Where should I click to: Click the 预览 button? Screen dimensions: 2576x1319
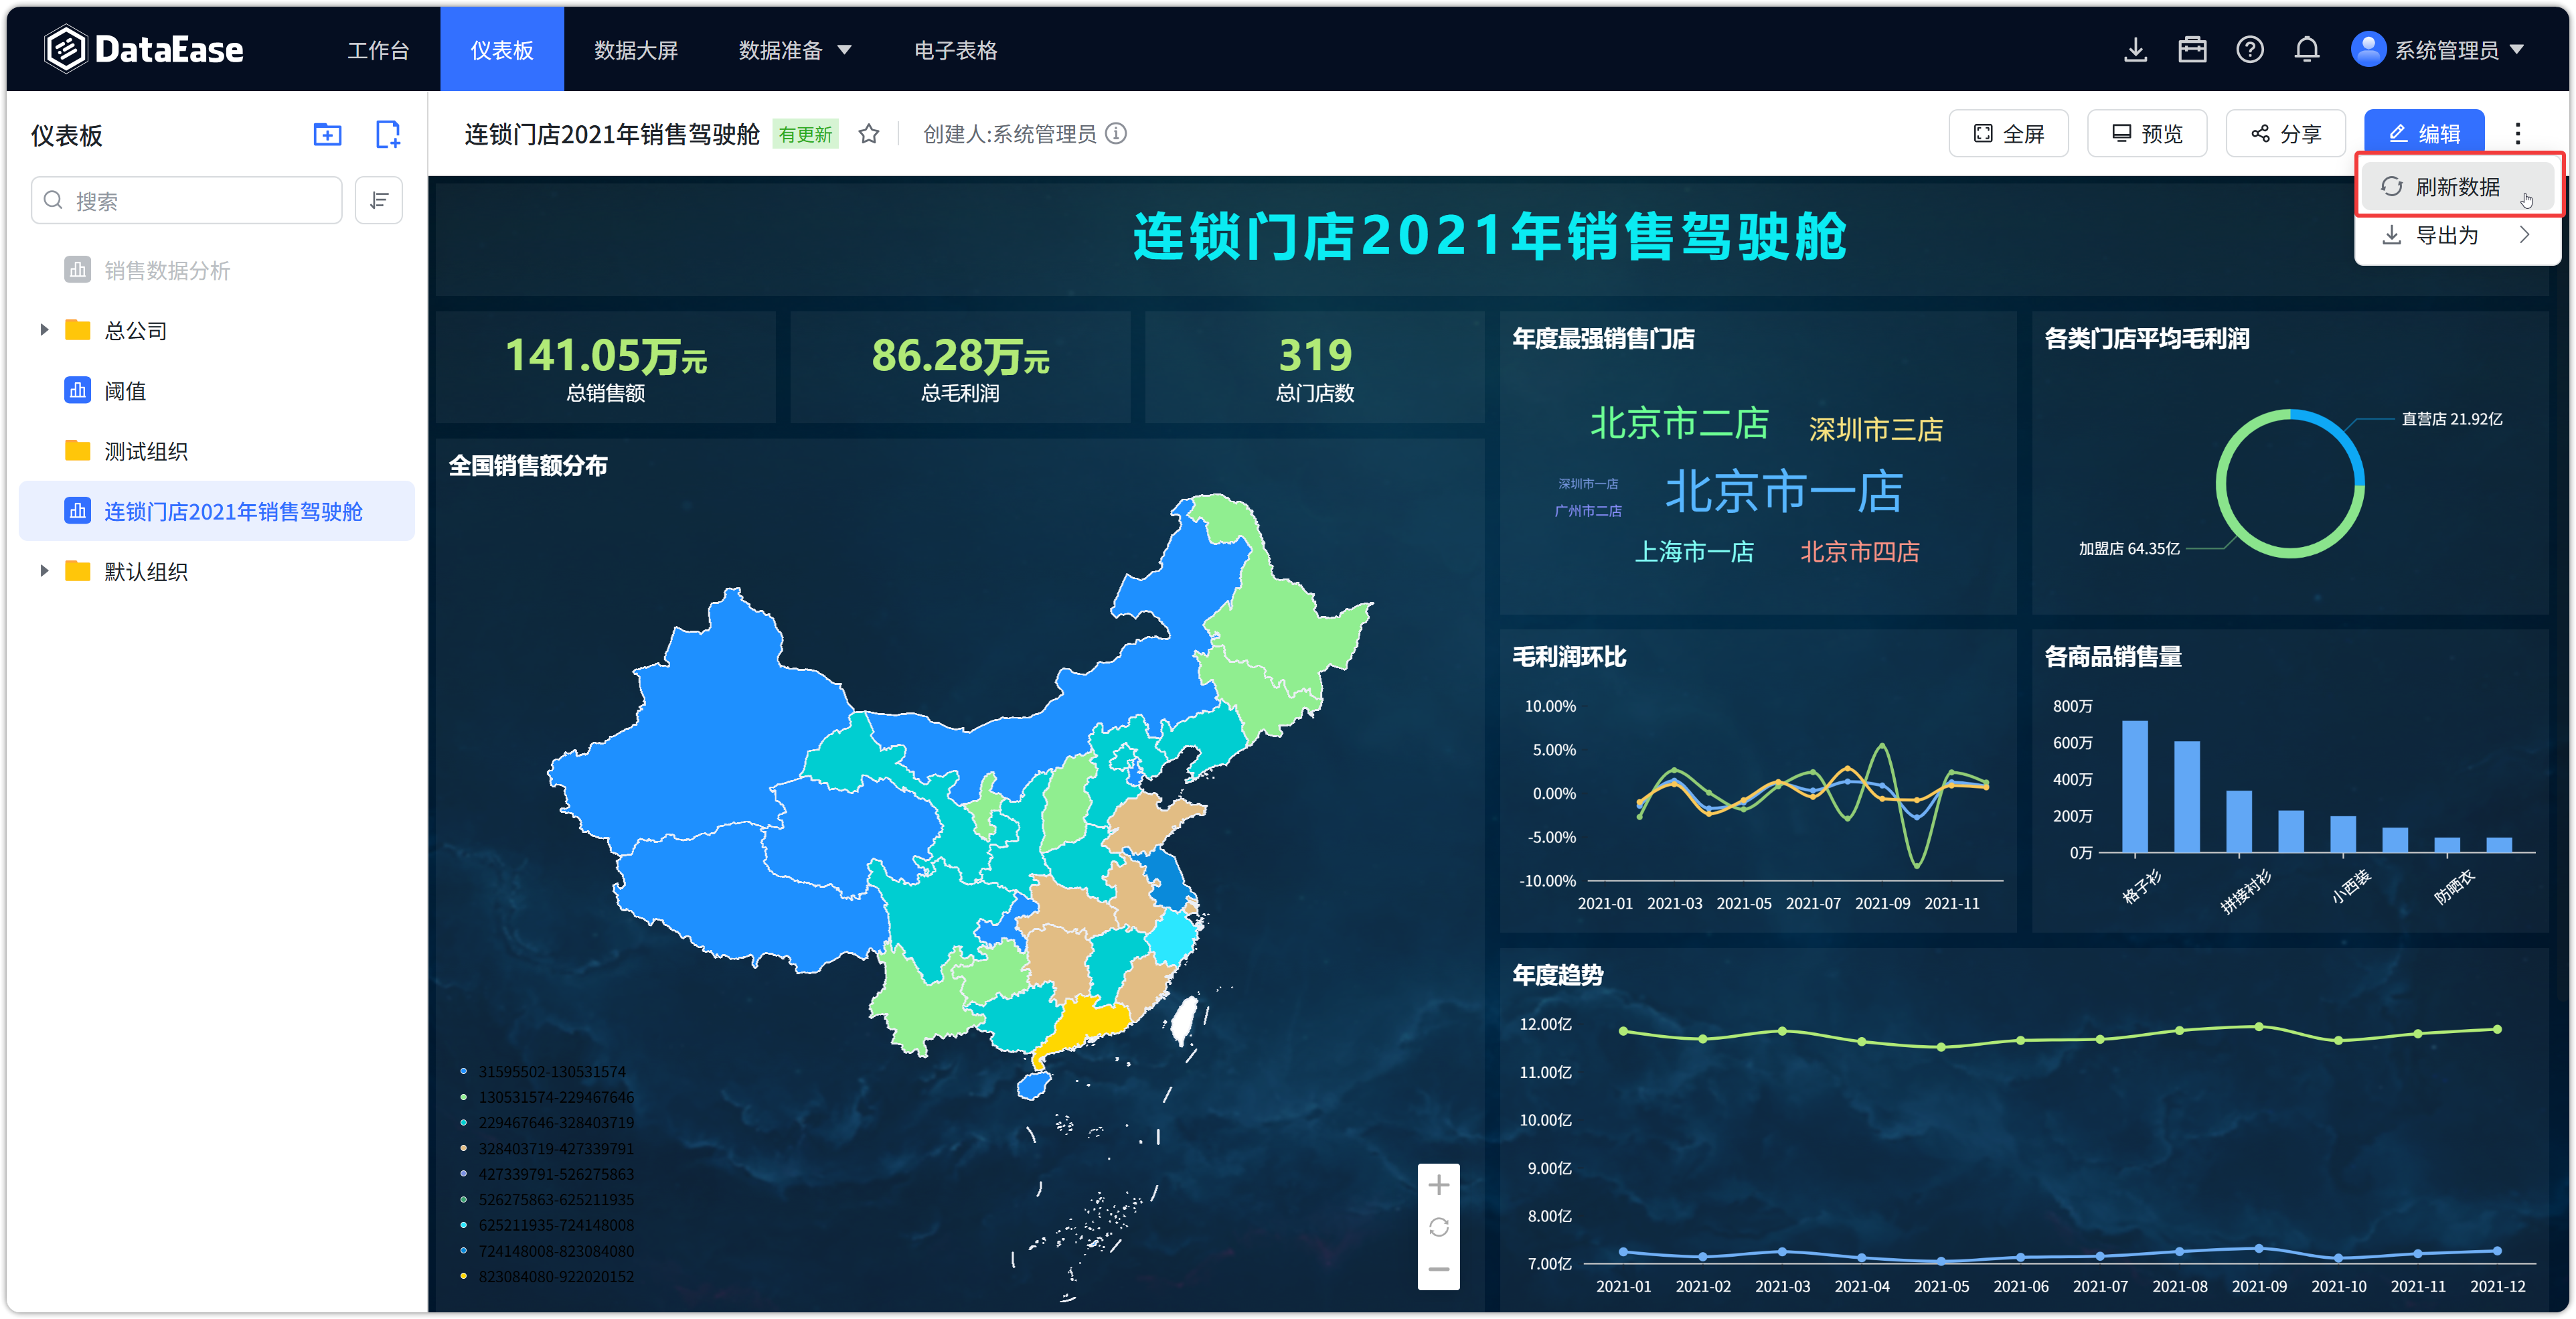coord(2147,134)
